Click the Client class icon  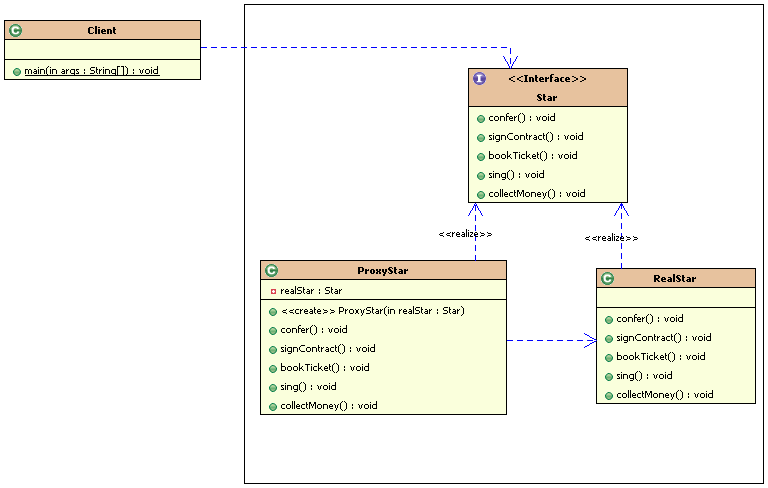(x=16, y=31)
